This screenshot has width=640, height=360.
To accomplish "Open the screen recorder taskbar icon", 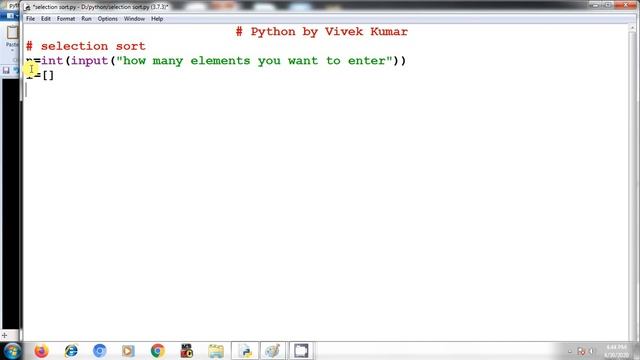I will [x=187, y=351].
